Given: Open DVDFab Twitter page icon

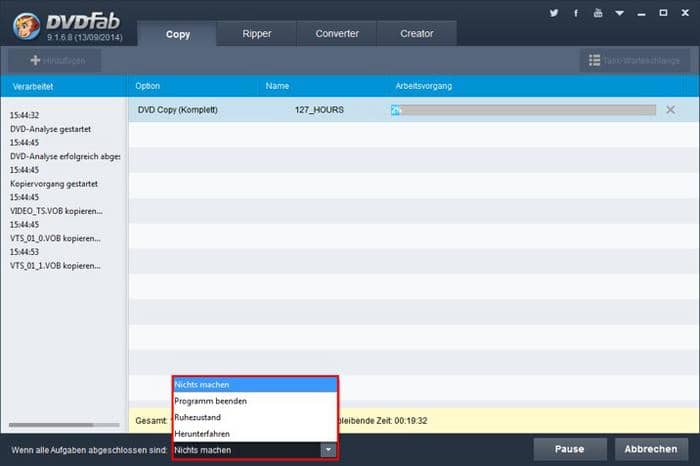Looking at the screenshot, I should pyautogui.click(x=554, y=13).
